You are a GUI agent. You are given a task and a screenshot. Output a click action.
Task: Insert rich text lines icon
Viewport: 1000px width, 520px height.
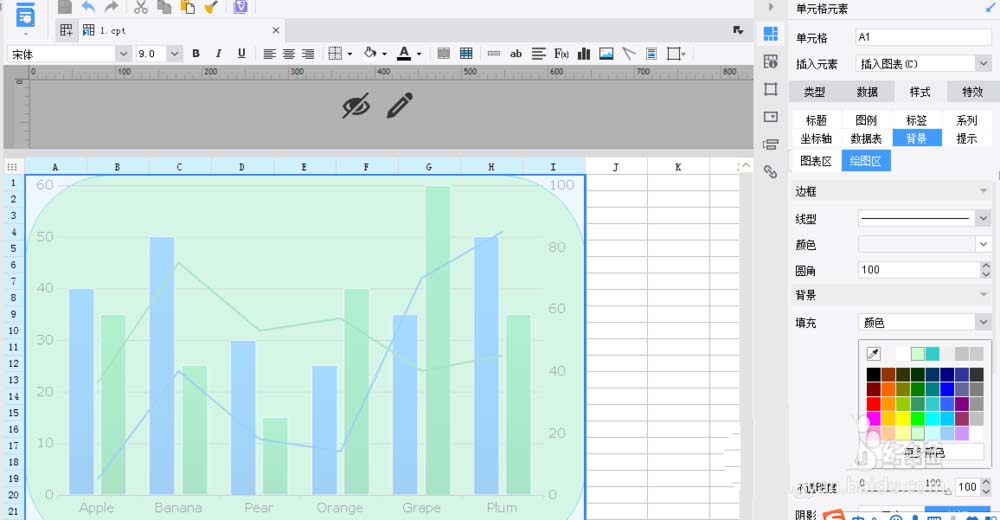pyautogui.click(x=538, y=54)
